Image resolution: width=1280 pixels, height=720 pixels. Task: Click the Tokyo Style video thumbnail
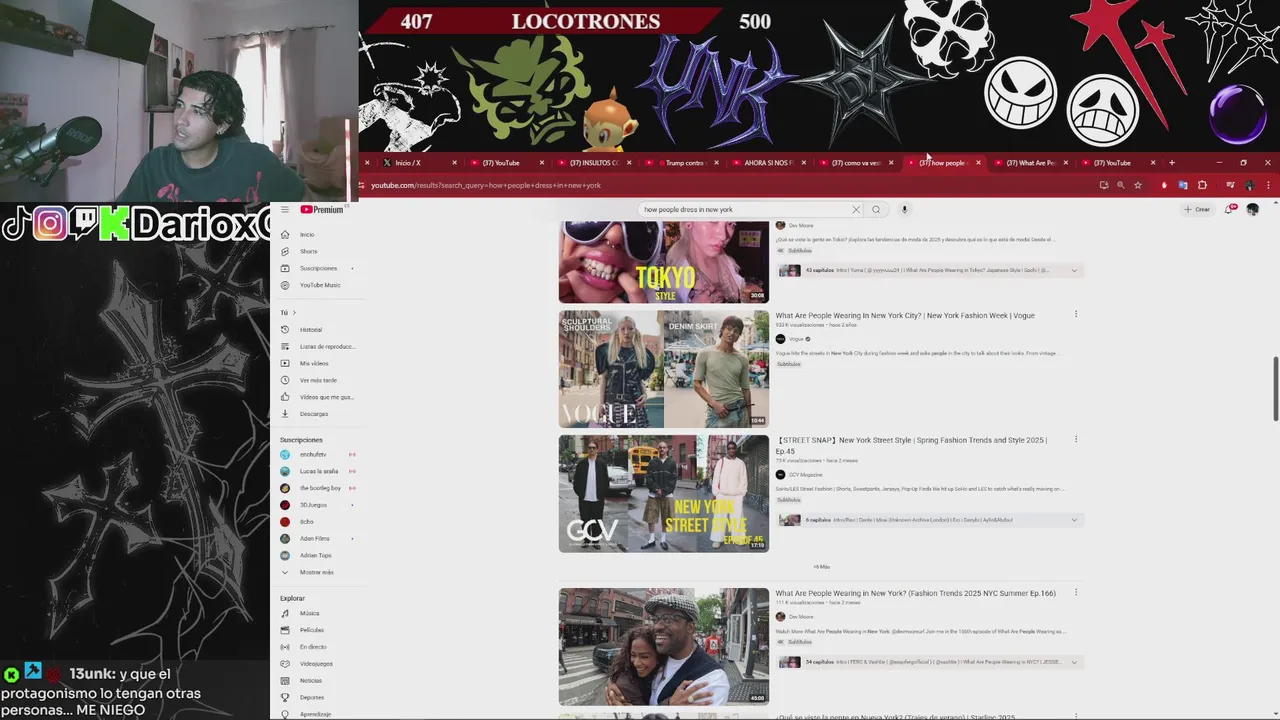tap(664, 262)
